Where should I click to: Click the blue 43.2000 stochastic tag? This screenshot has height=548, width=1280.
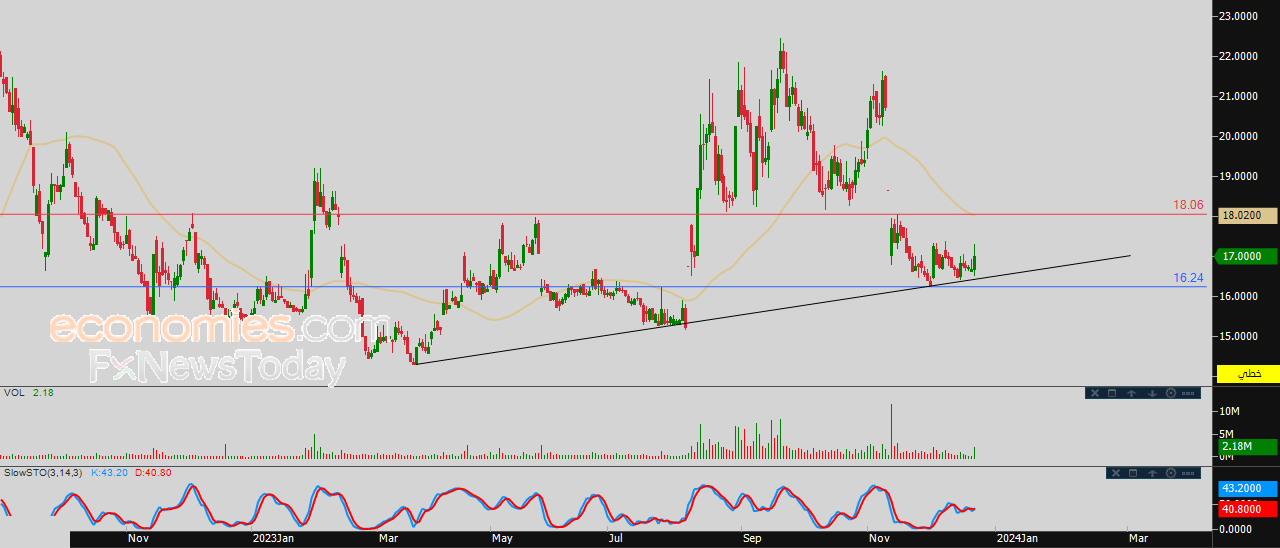(x=1246, y=489)
